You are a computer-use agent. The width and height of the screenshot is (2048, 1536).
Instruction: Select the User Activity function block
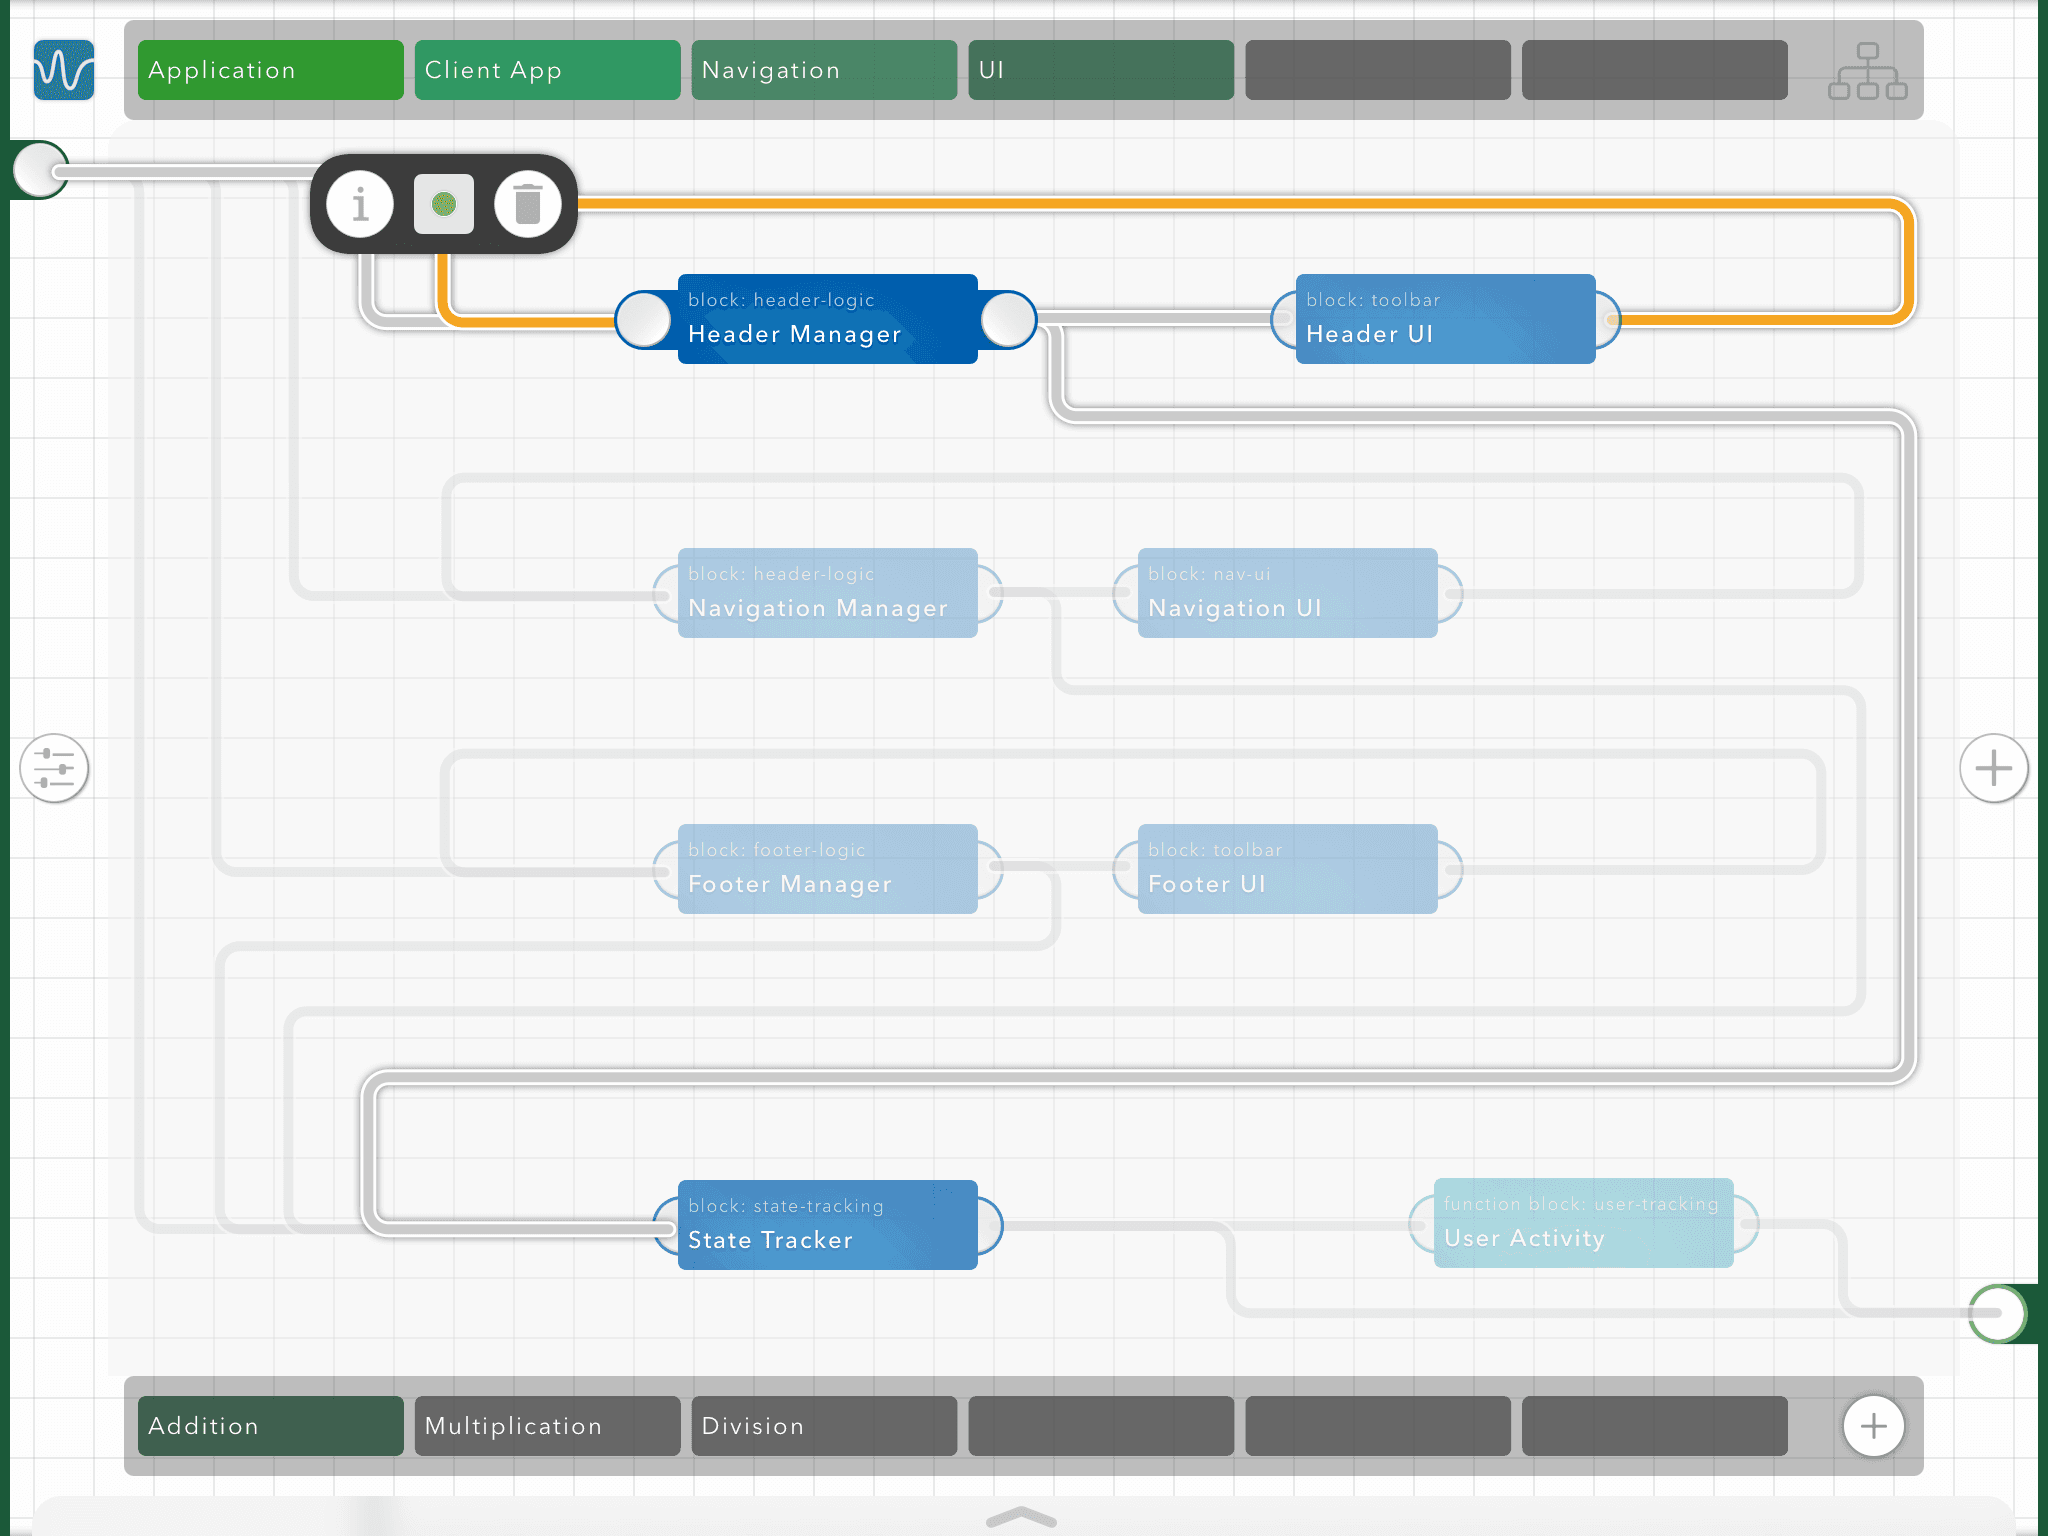(1583, 1223)
